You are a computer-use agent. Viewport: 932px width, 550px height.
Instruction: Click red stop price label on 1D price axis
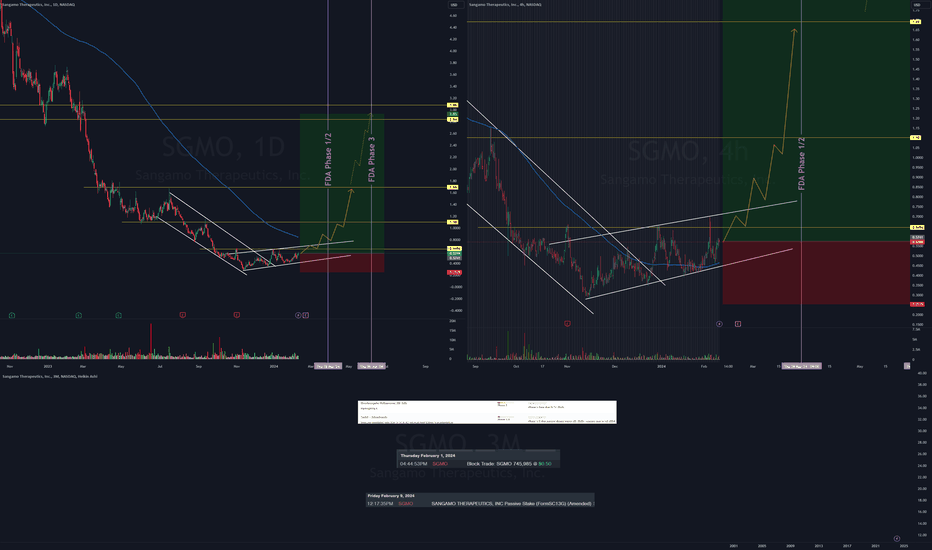pyautogui.click(x=454, y=273)
